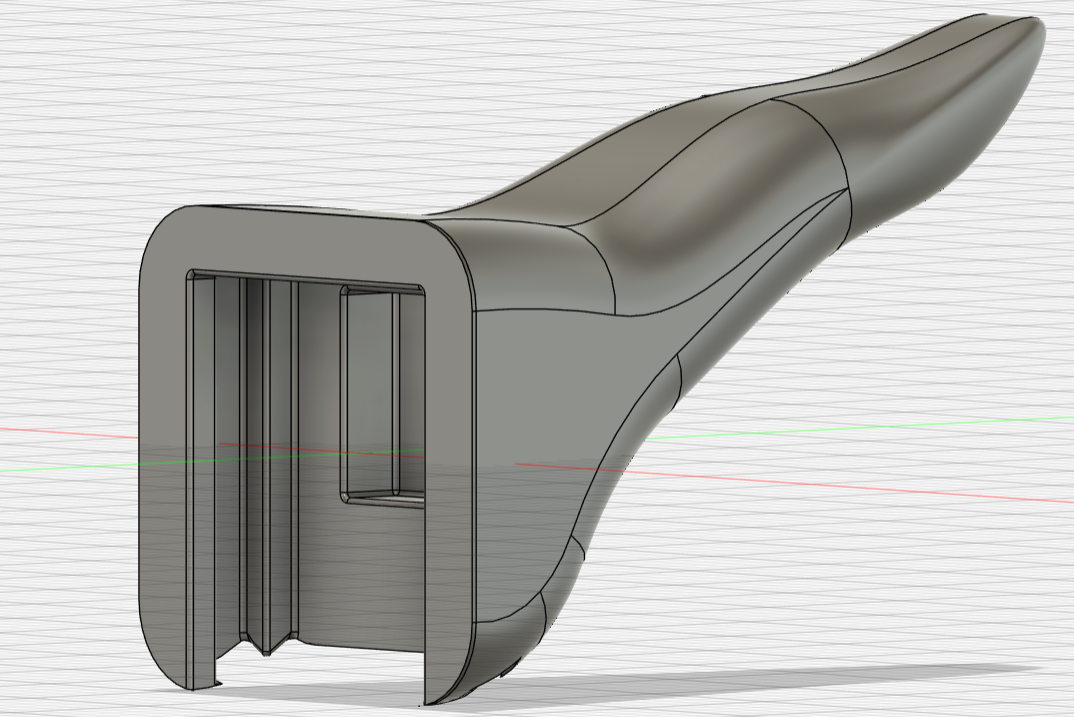Click the green axis line left of model
Viewport: 1074px width, 717px height.
coord(60,467)
